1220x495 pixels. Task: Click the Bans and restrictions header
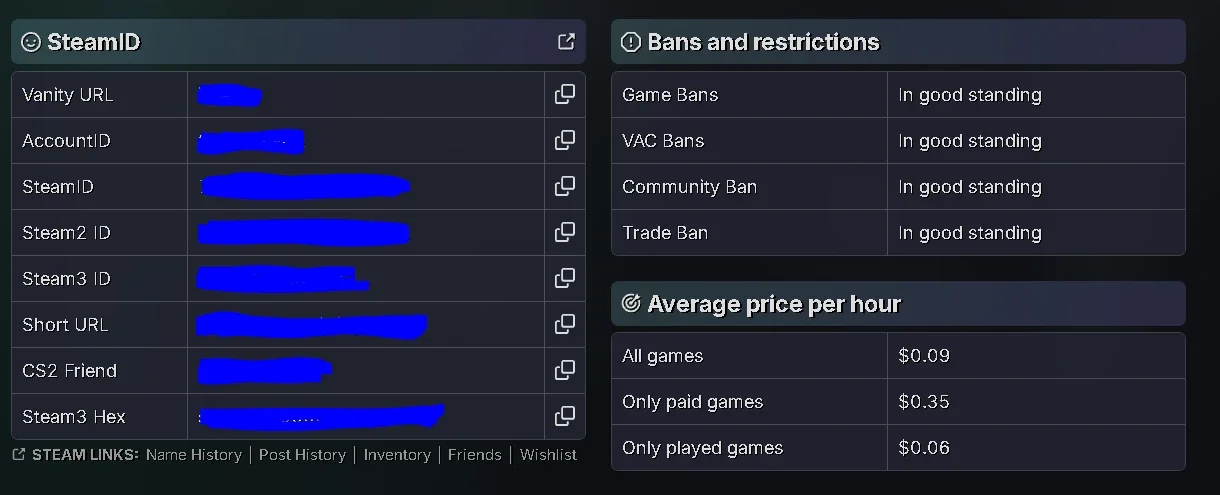(898, 42)
